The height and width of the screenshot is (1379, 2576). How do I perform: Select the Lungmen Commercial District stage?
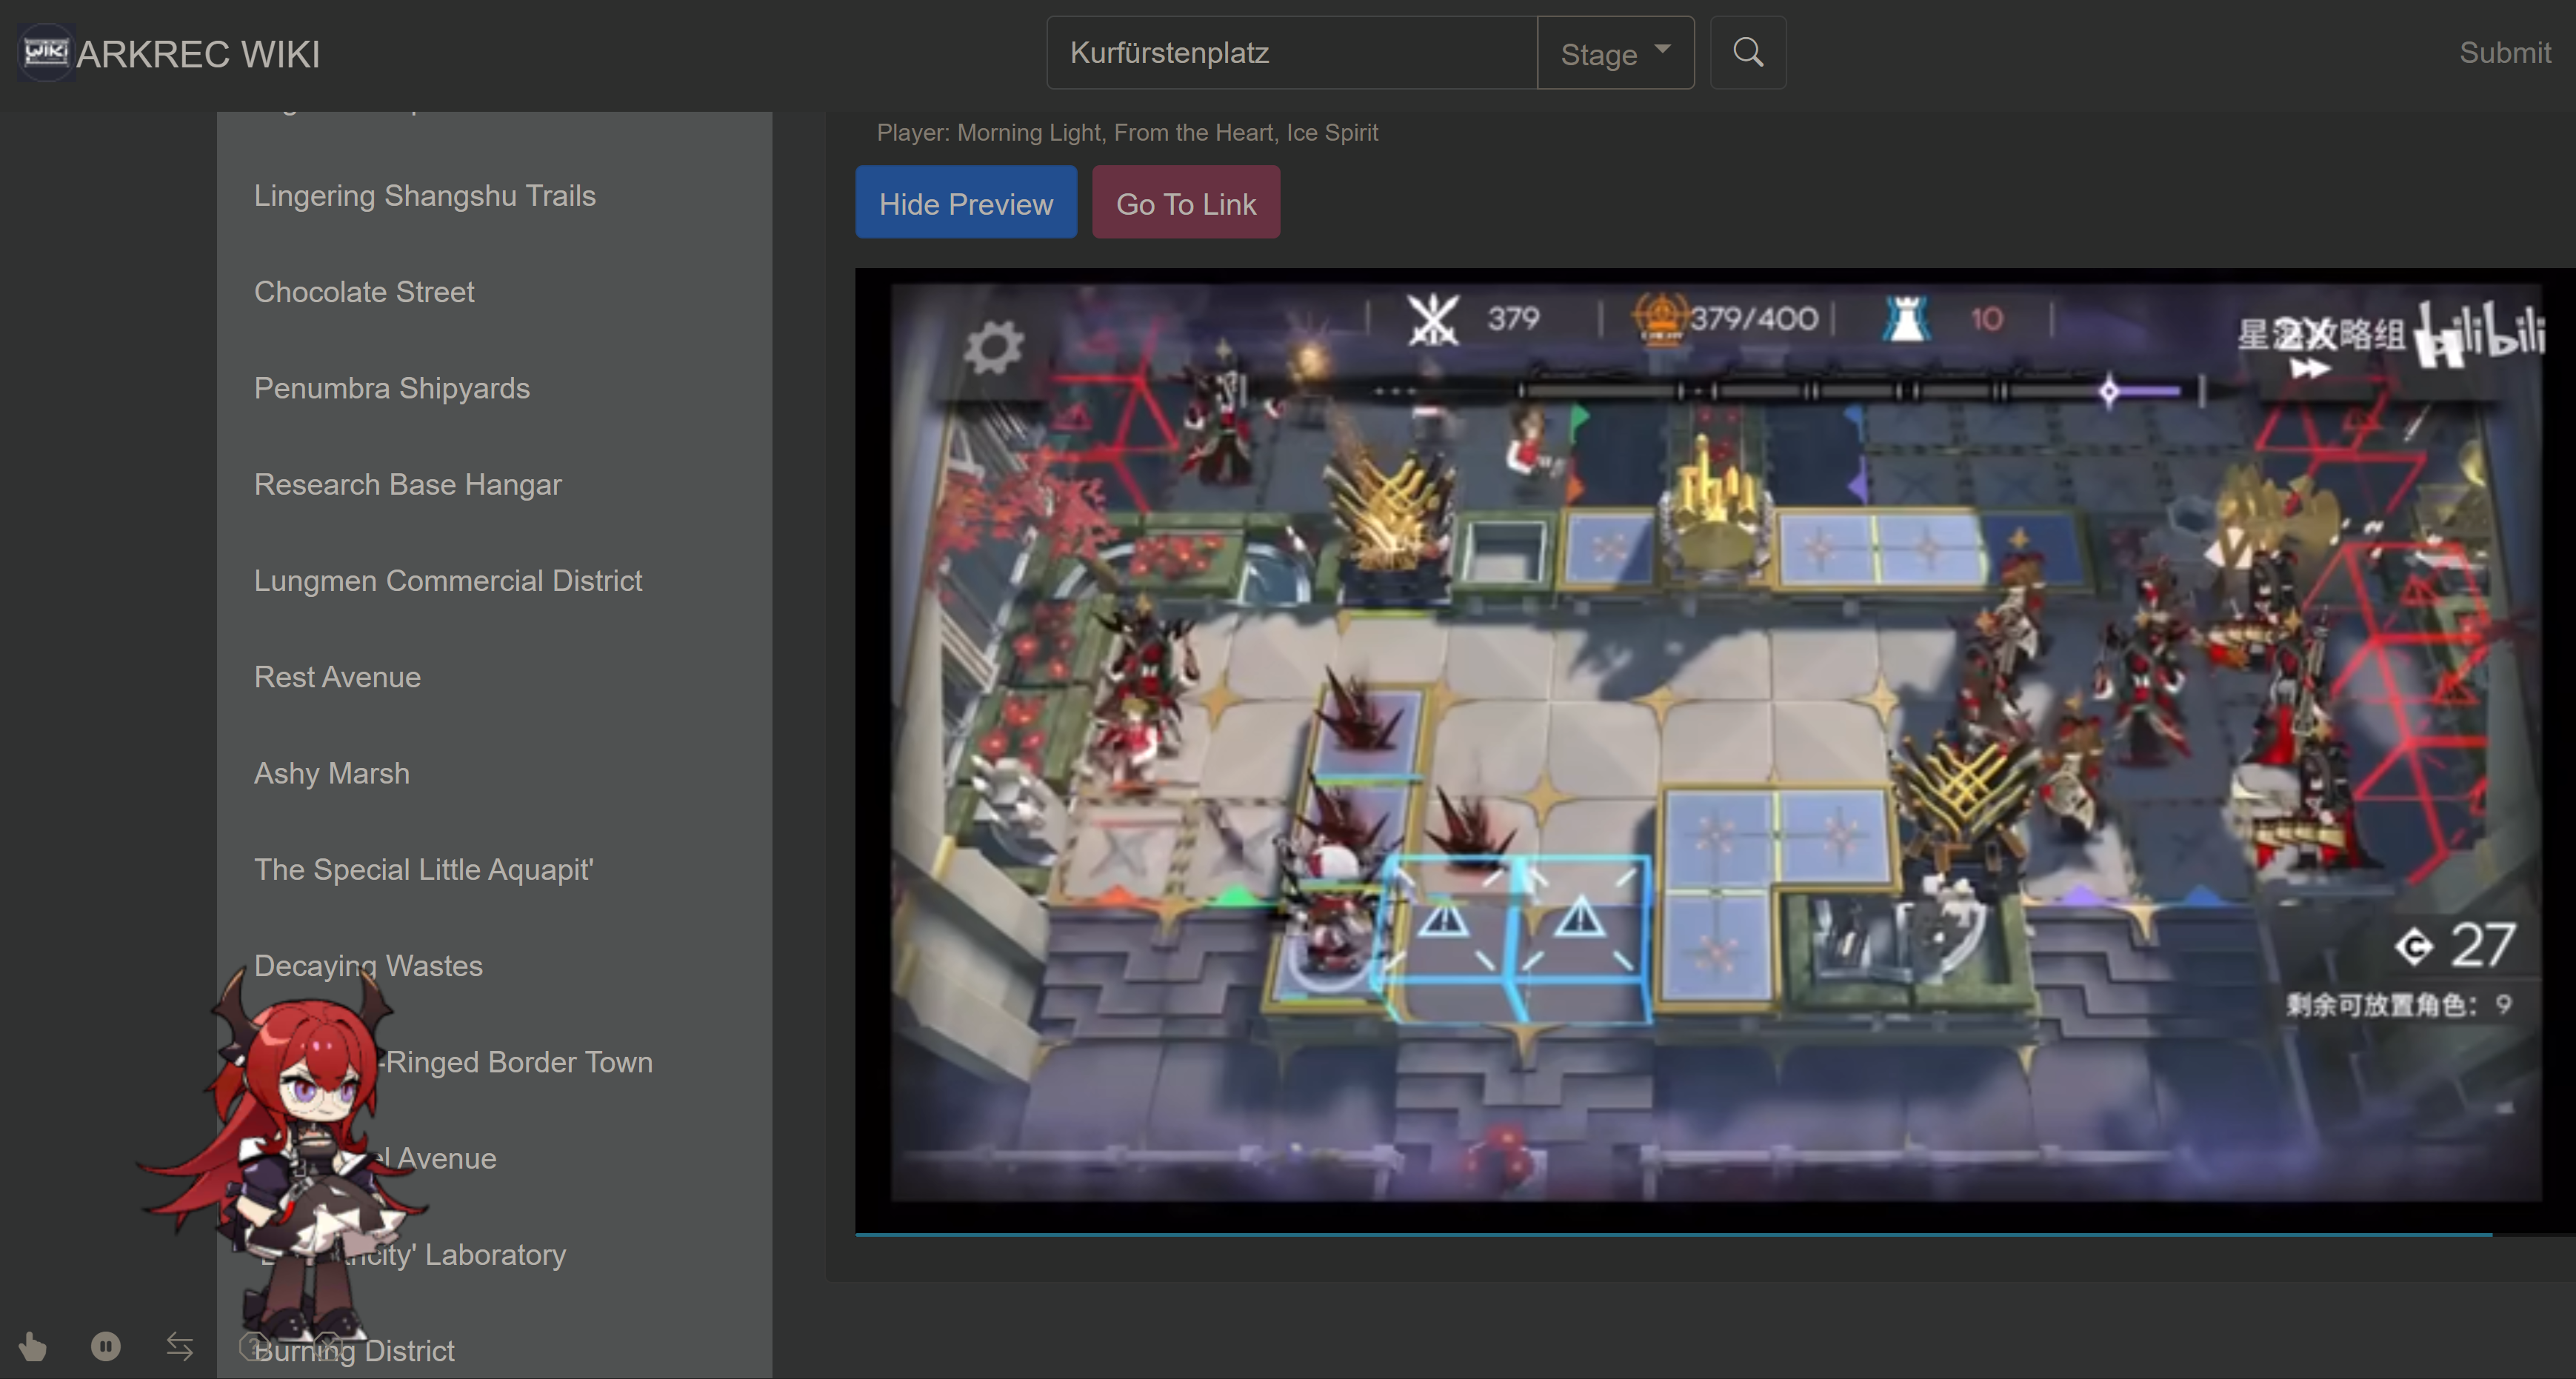(447, 580)
